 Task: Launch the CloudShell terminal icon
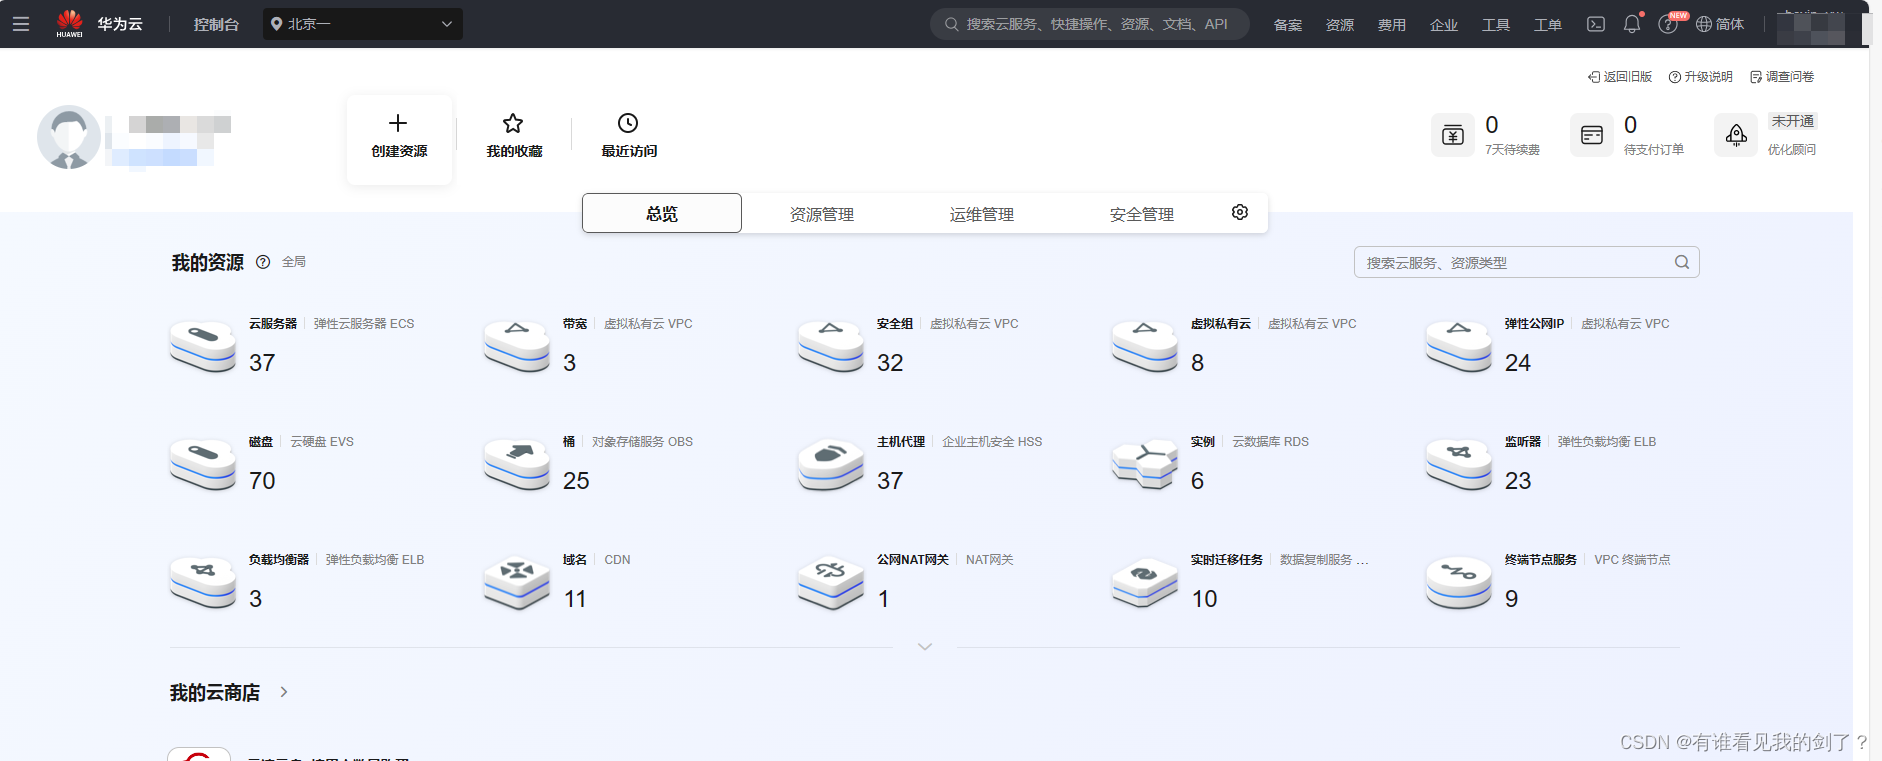click(1596, 24)
